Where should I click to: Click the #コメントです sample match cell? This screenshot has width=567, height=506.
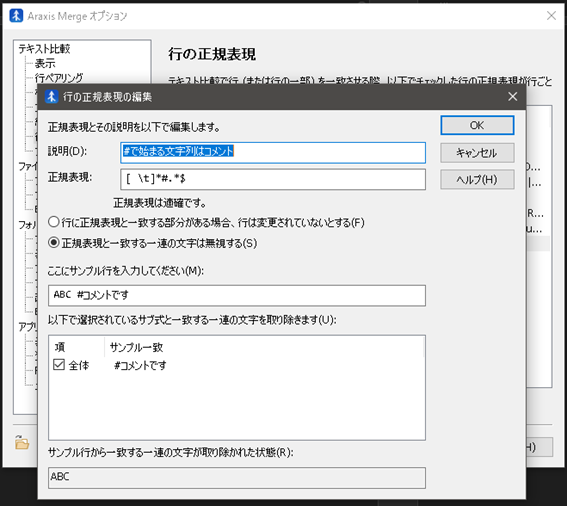[x=140, y=365]
